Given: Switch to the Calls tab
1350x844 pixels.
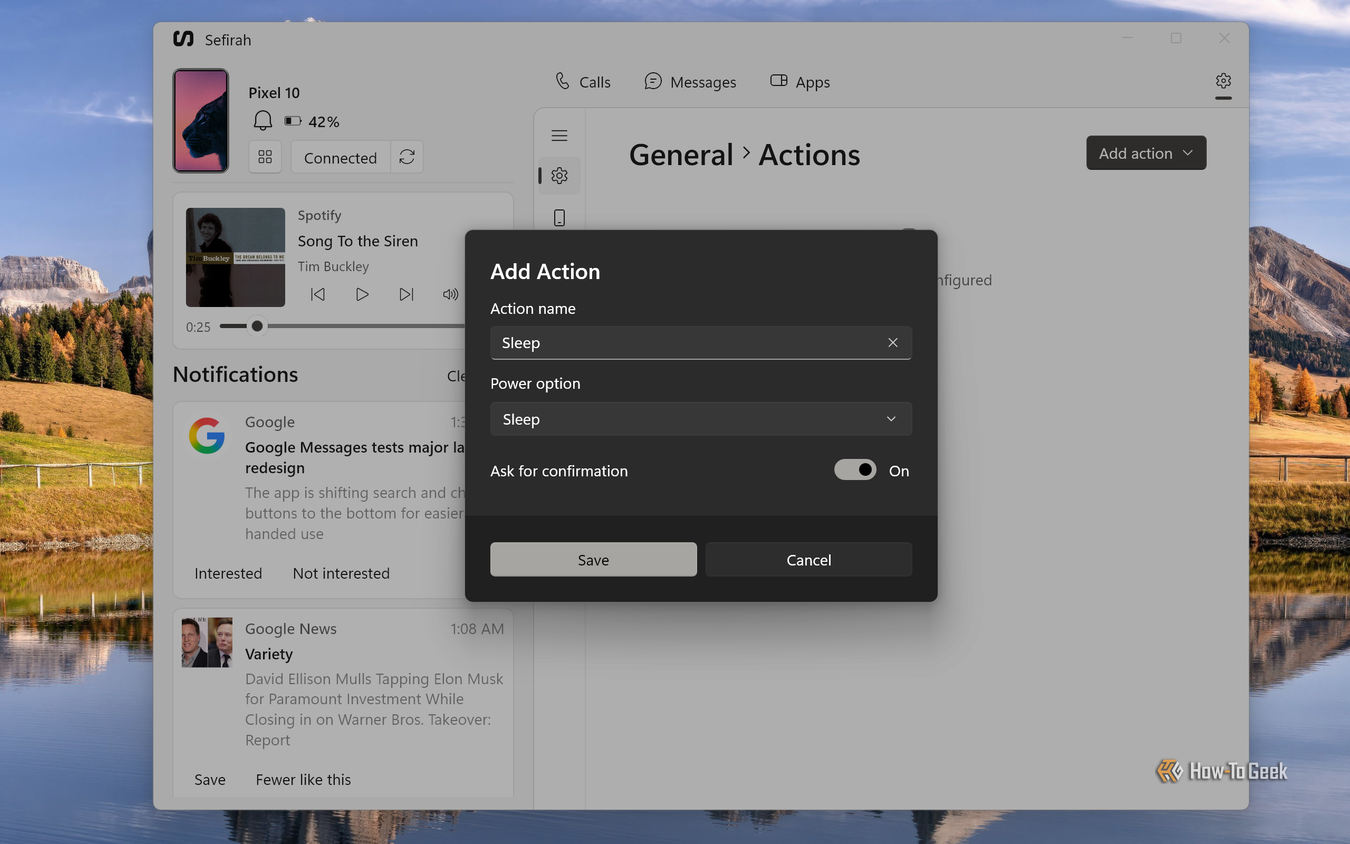Looking at the screenshot, I should pyautogui.click(x=583, y=82).
